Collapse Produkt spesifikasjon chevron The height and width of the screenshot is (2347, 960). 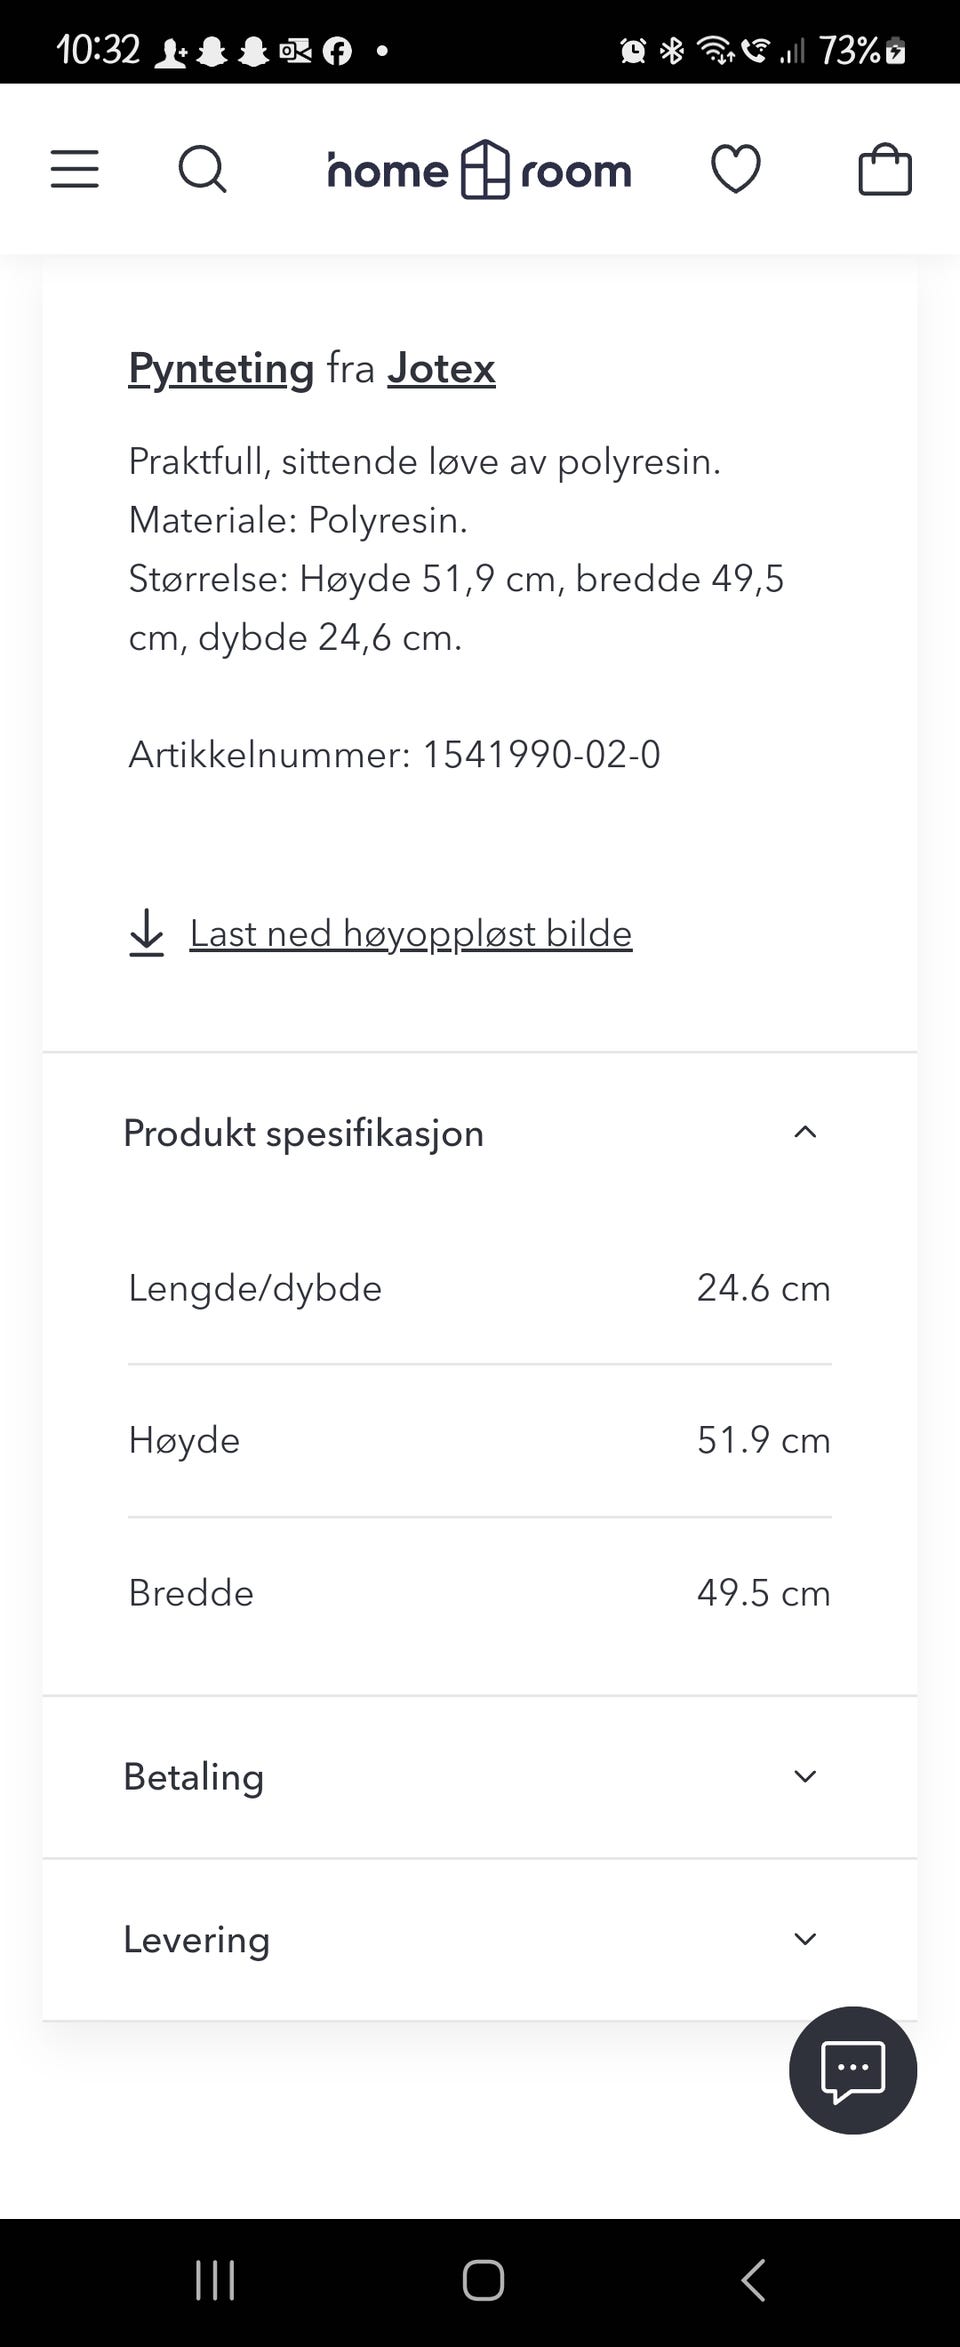pyautogui.click(x=805, y=1132)
